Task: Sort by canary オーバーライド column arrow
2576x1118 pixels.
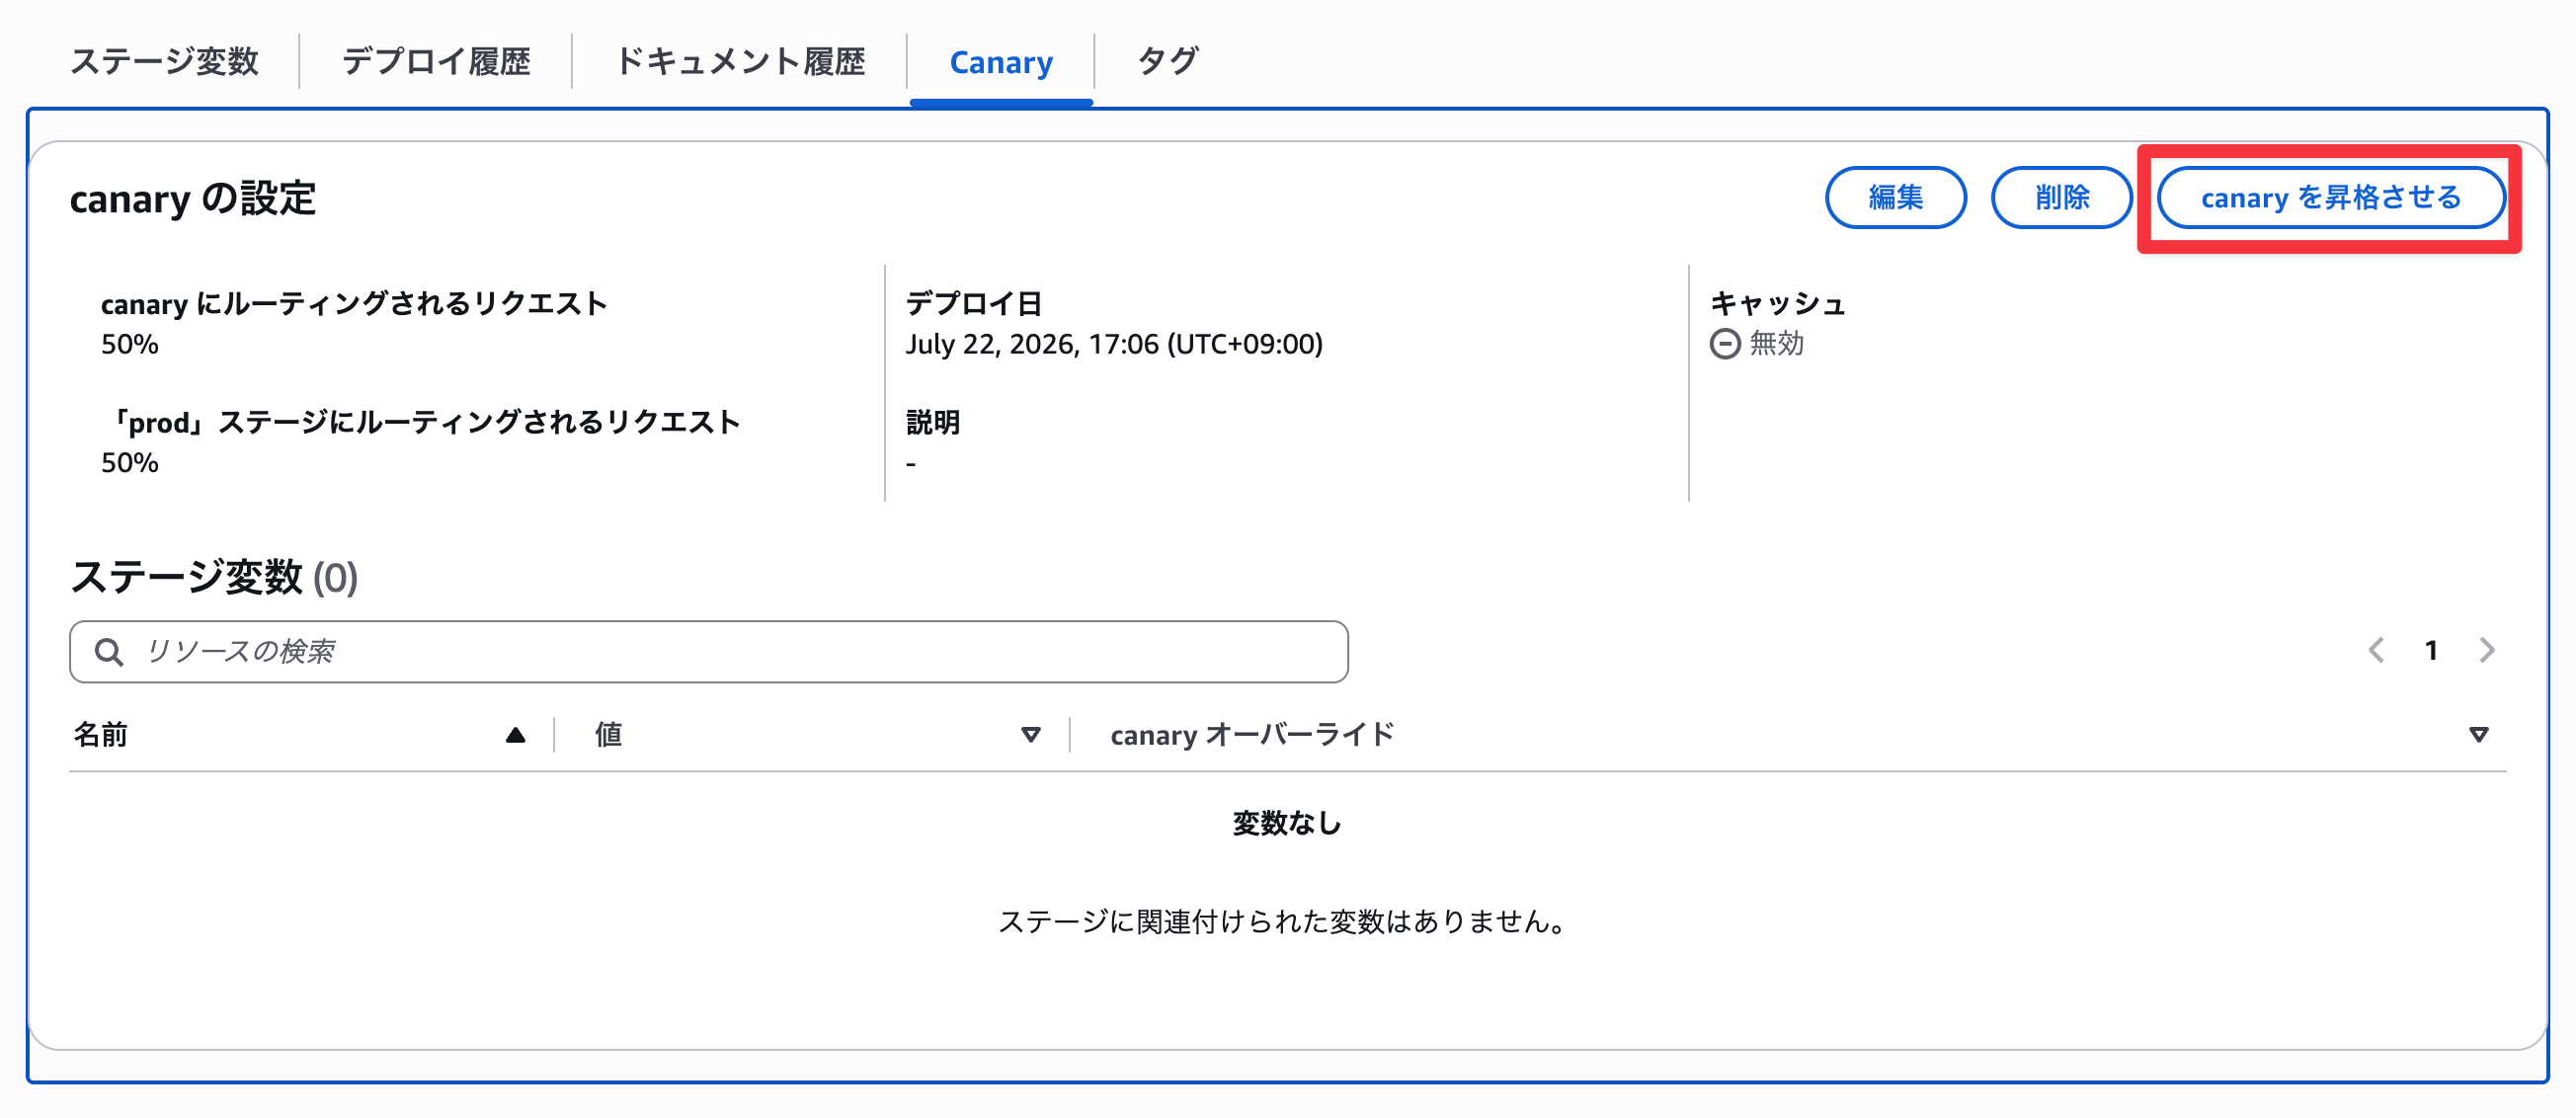Action: click(2478, 736)
